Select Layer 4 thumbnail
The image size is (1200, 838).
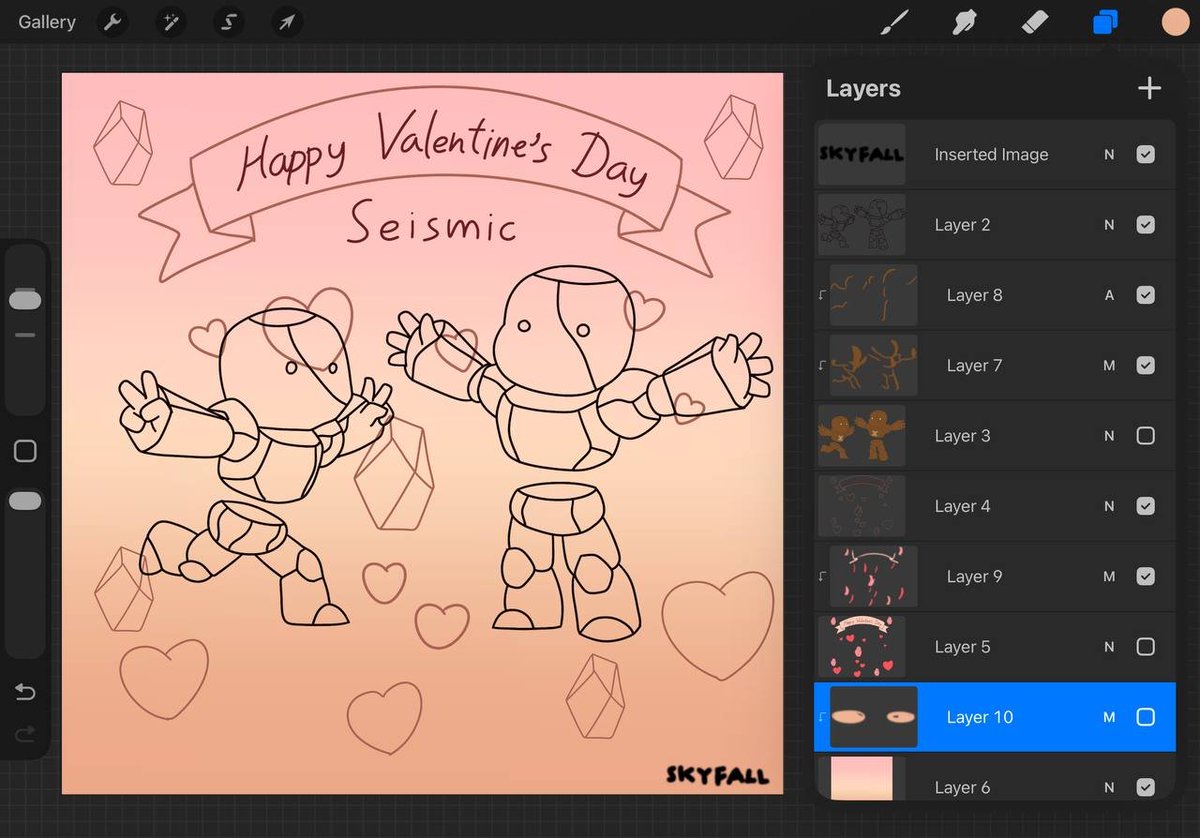click(x=862, y=506)
